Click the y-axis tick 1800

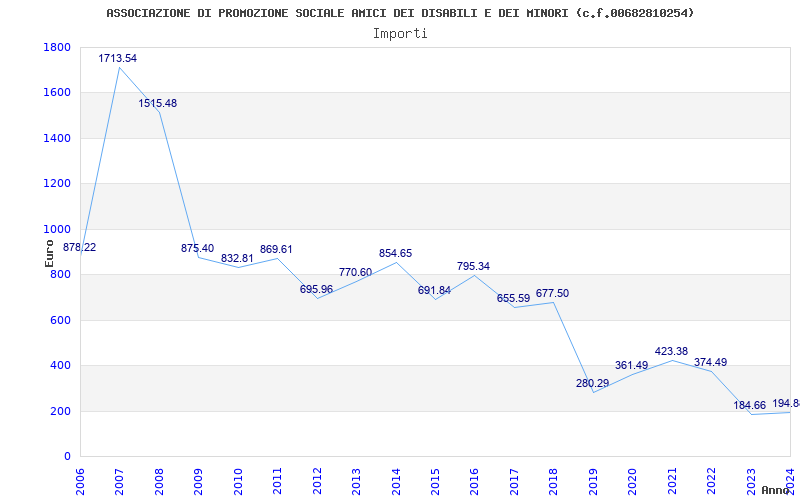pos(57,47)
